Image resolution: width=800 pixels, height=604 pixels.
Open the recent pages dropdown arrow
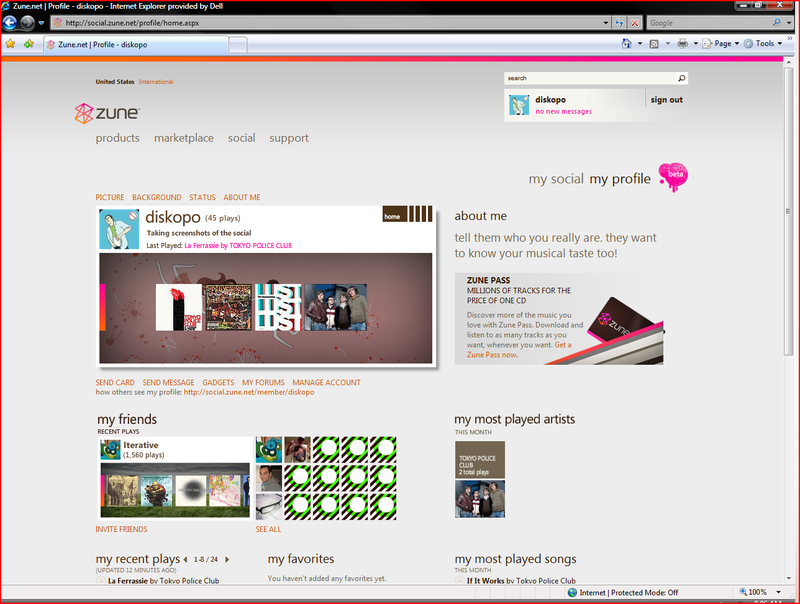pyautogui.click(x=41, y=23)
